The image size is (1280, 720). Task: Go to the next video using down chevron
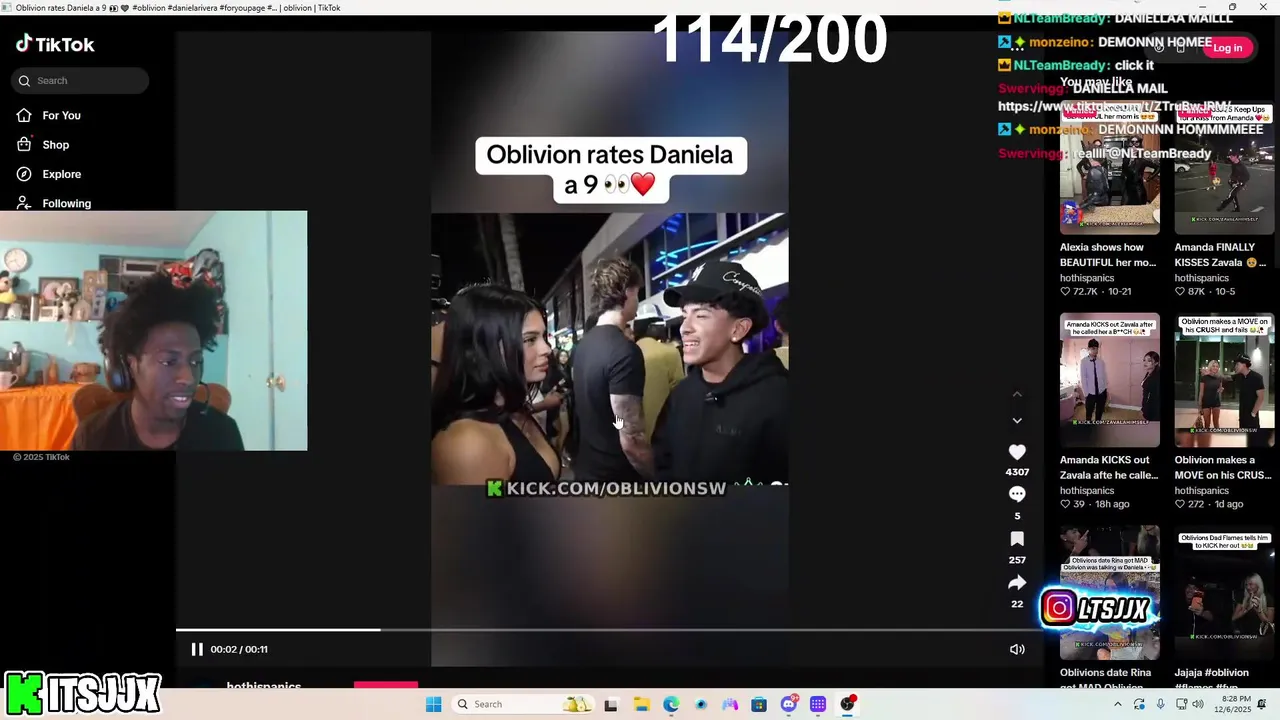coord(1017,421)
